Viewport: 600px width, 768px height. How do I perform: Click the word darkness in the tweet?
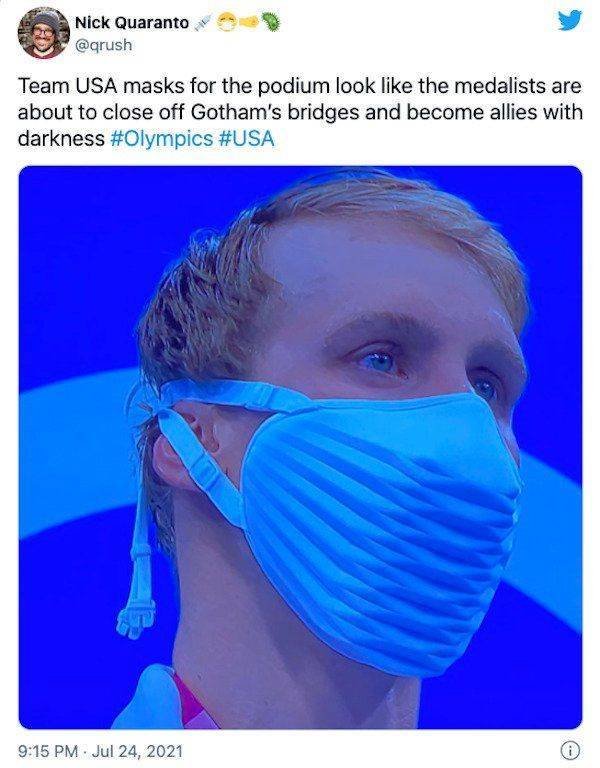pos(61,139)
